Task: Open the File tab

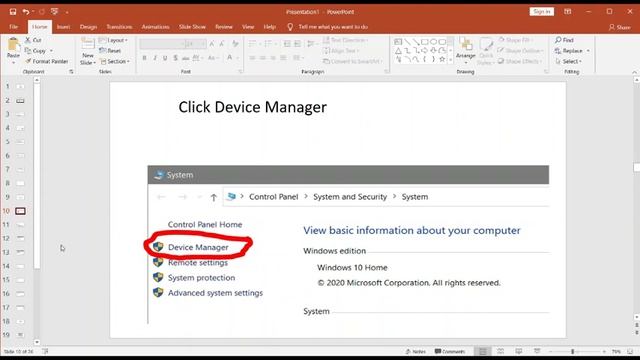Action: click(13, 27)
